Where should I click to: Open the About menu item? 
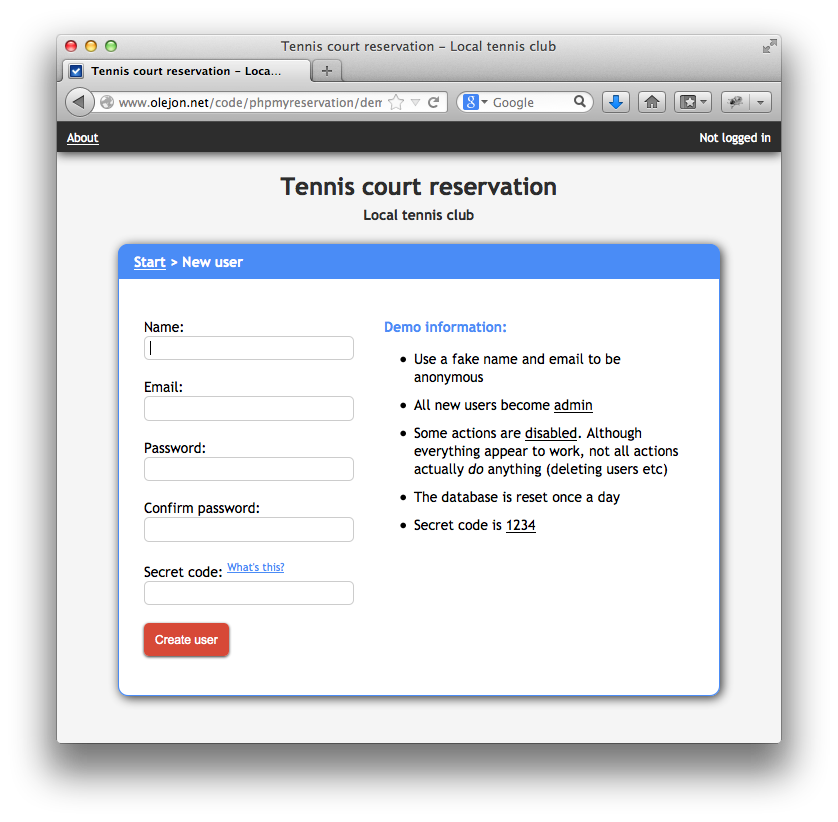(x=82, y=138)
